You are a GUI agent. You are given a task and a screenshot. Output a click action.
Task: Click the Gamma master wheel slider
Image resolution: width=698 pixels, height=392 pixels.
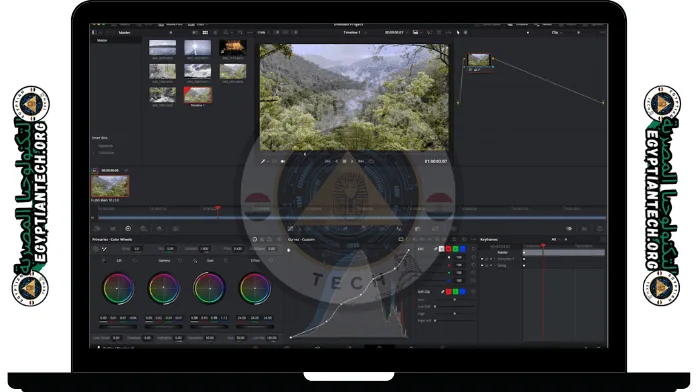pos(164,327)
